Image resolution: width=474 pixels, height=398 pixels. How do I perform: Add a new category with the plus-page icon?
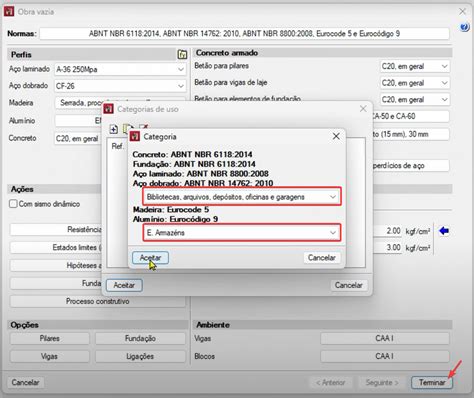pyautogui.click(x=114, y=129)
